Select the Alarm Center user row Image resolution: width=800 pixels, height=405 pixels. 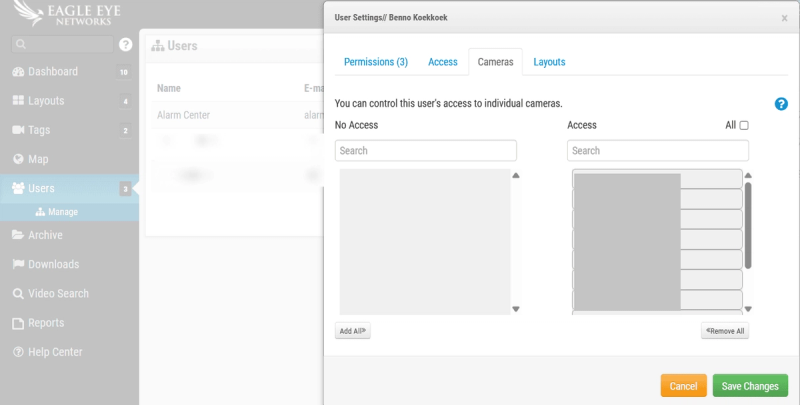pos(237,115)
